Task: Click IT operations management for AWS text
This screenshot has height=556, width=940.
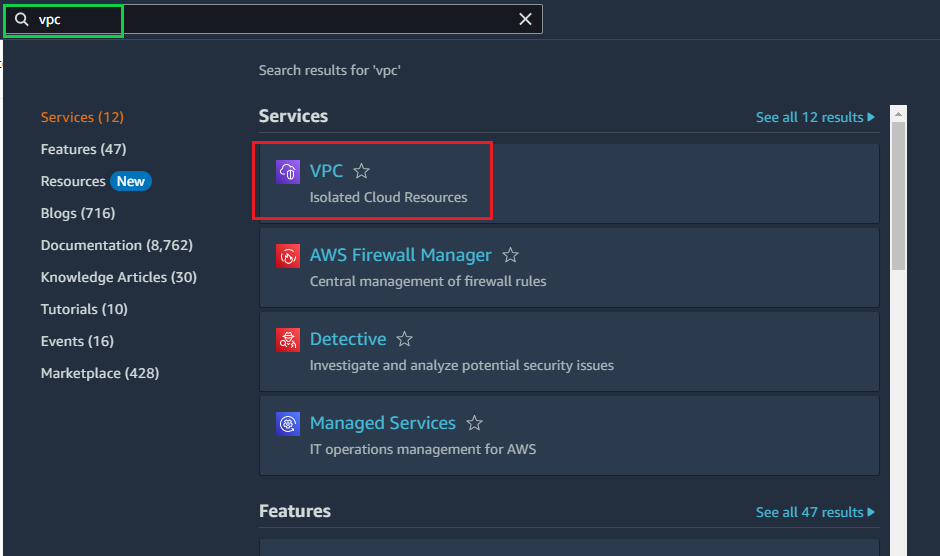Action: tap(423, 449)
